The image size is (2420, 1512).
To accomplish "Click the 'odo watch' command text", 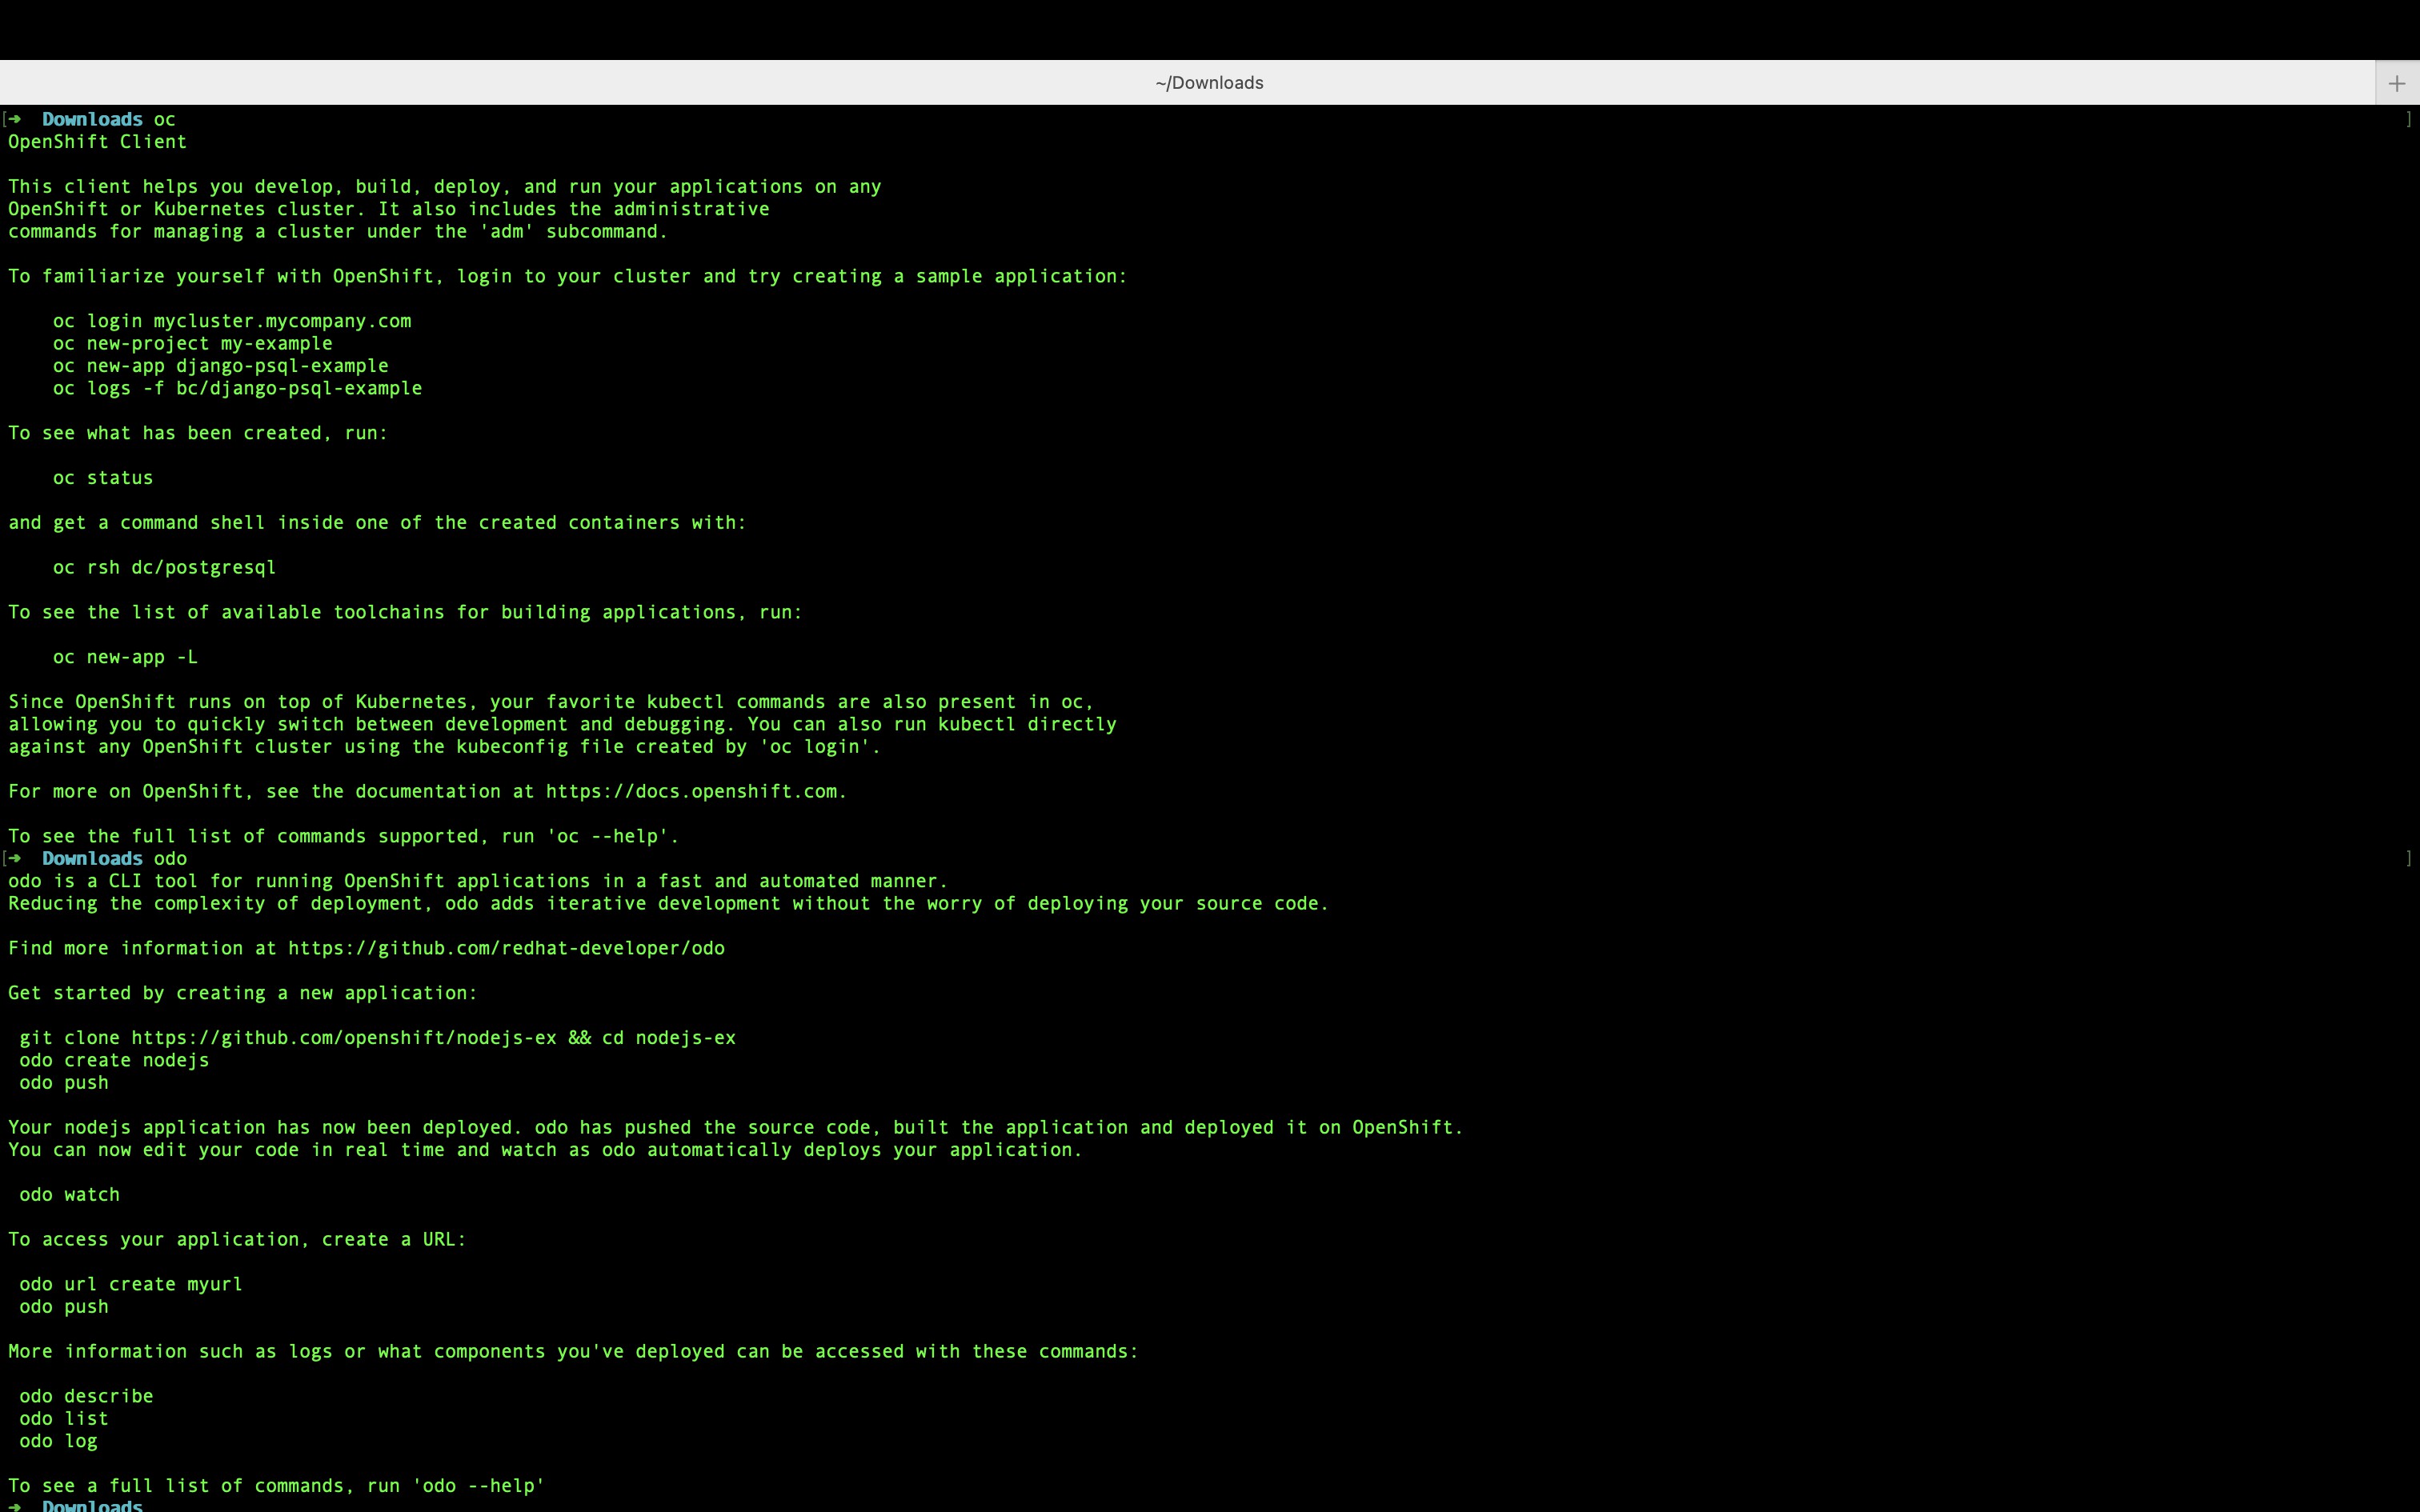I will 69,1194.
